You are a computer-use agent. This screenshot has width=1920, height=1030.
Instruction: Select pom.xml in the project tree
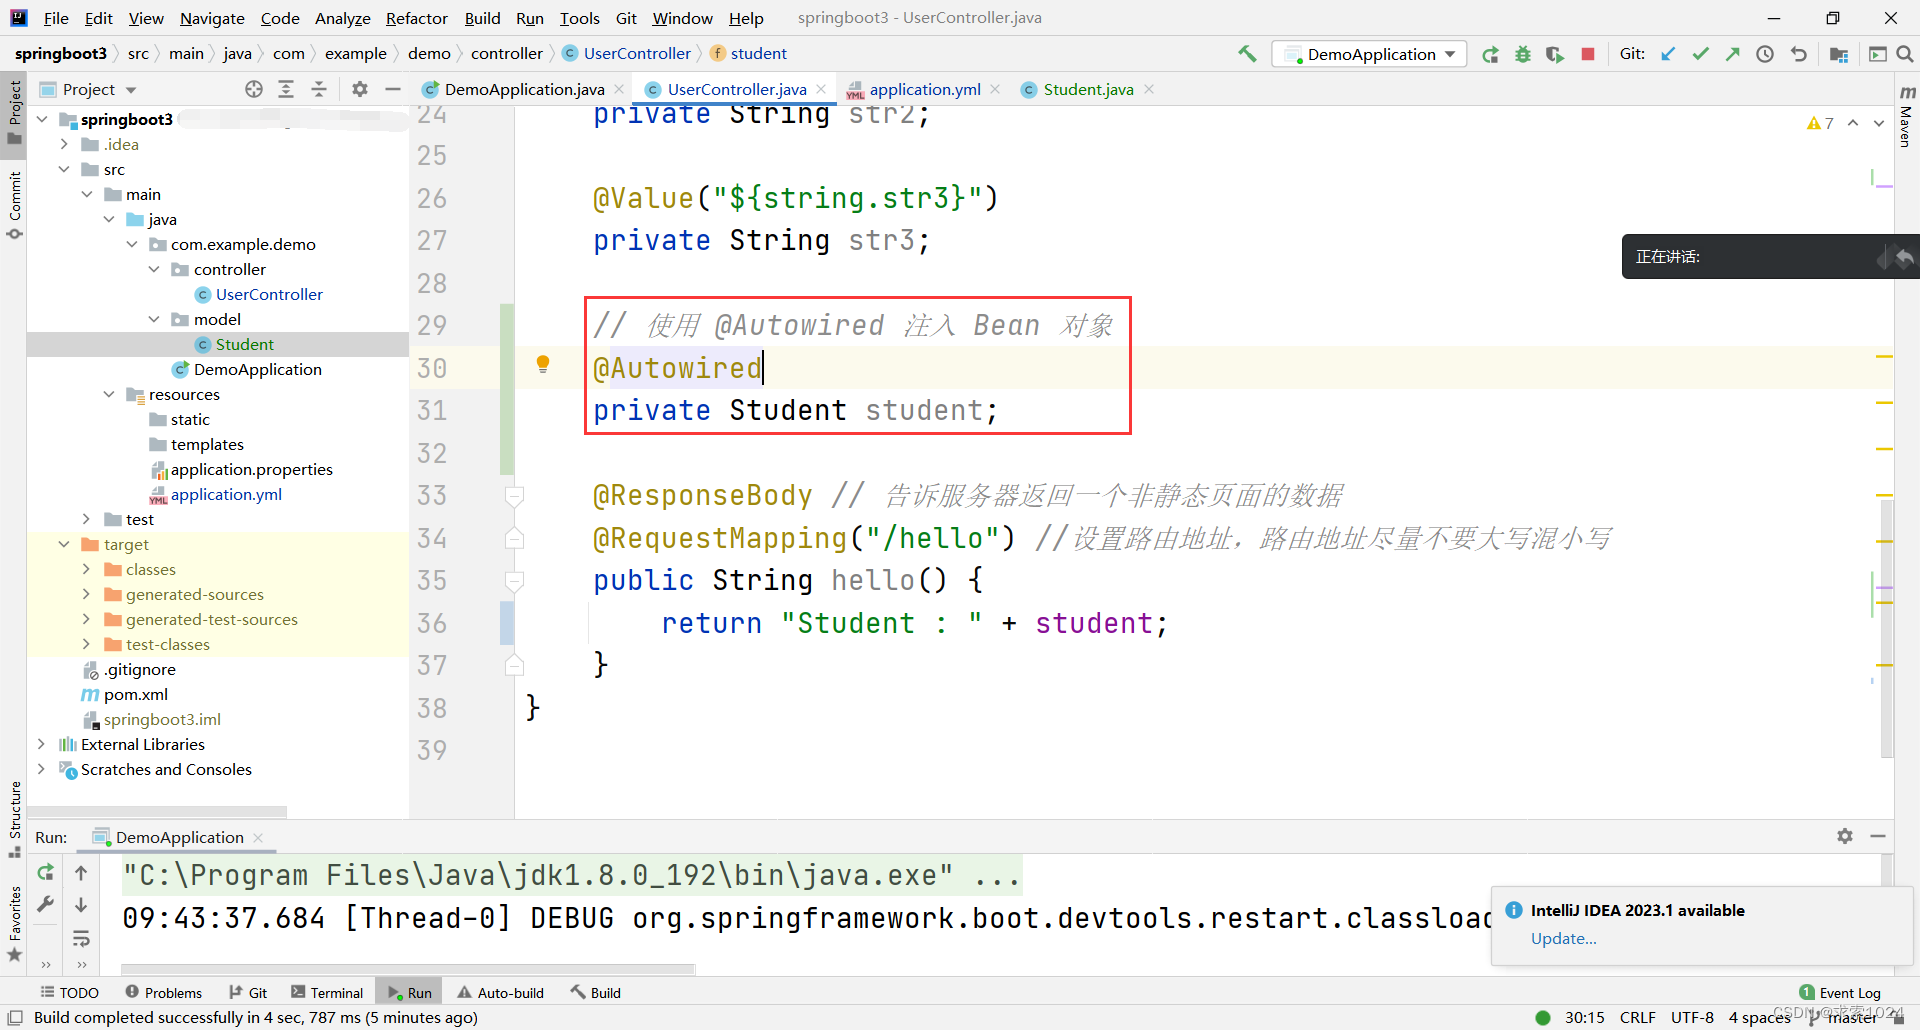136,694
